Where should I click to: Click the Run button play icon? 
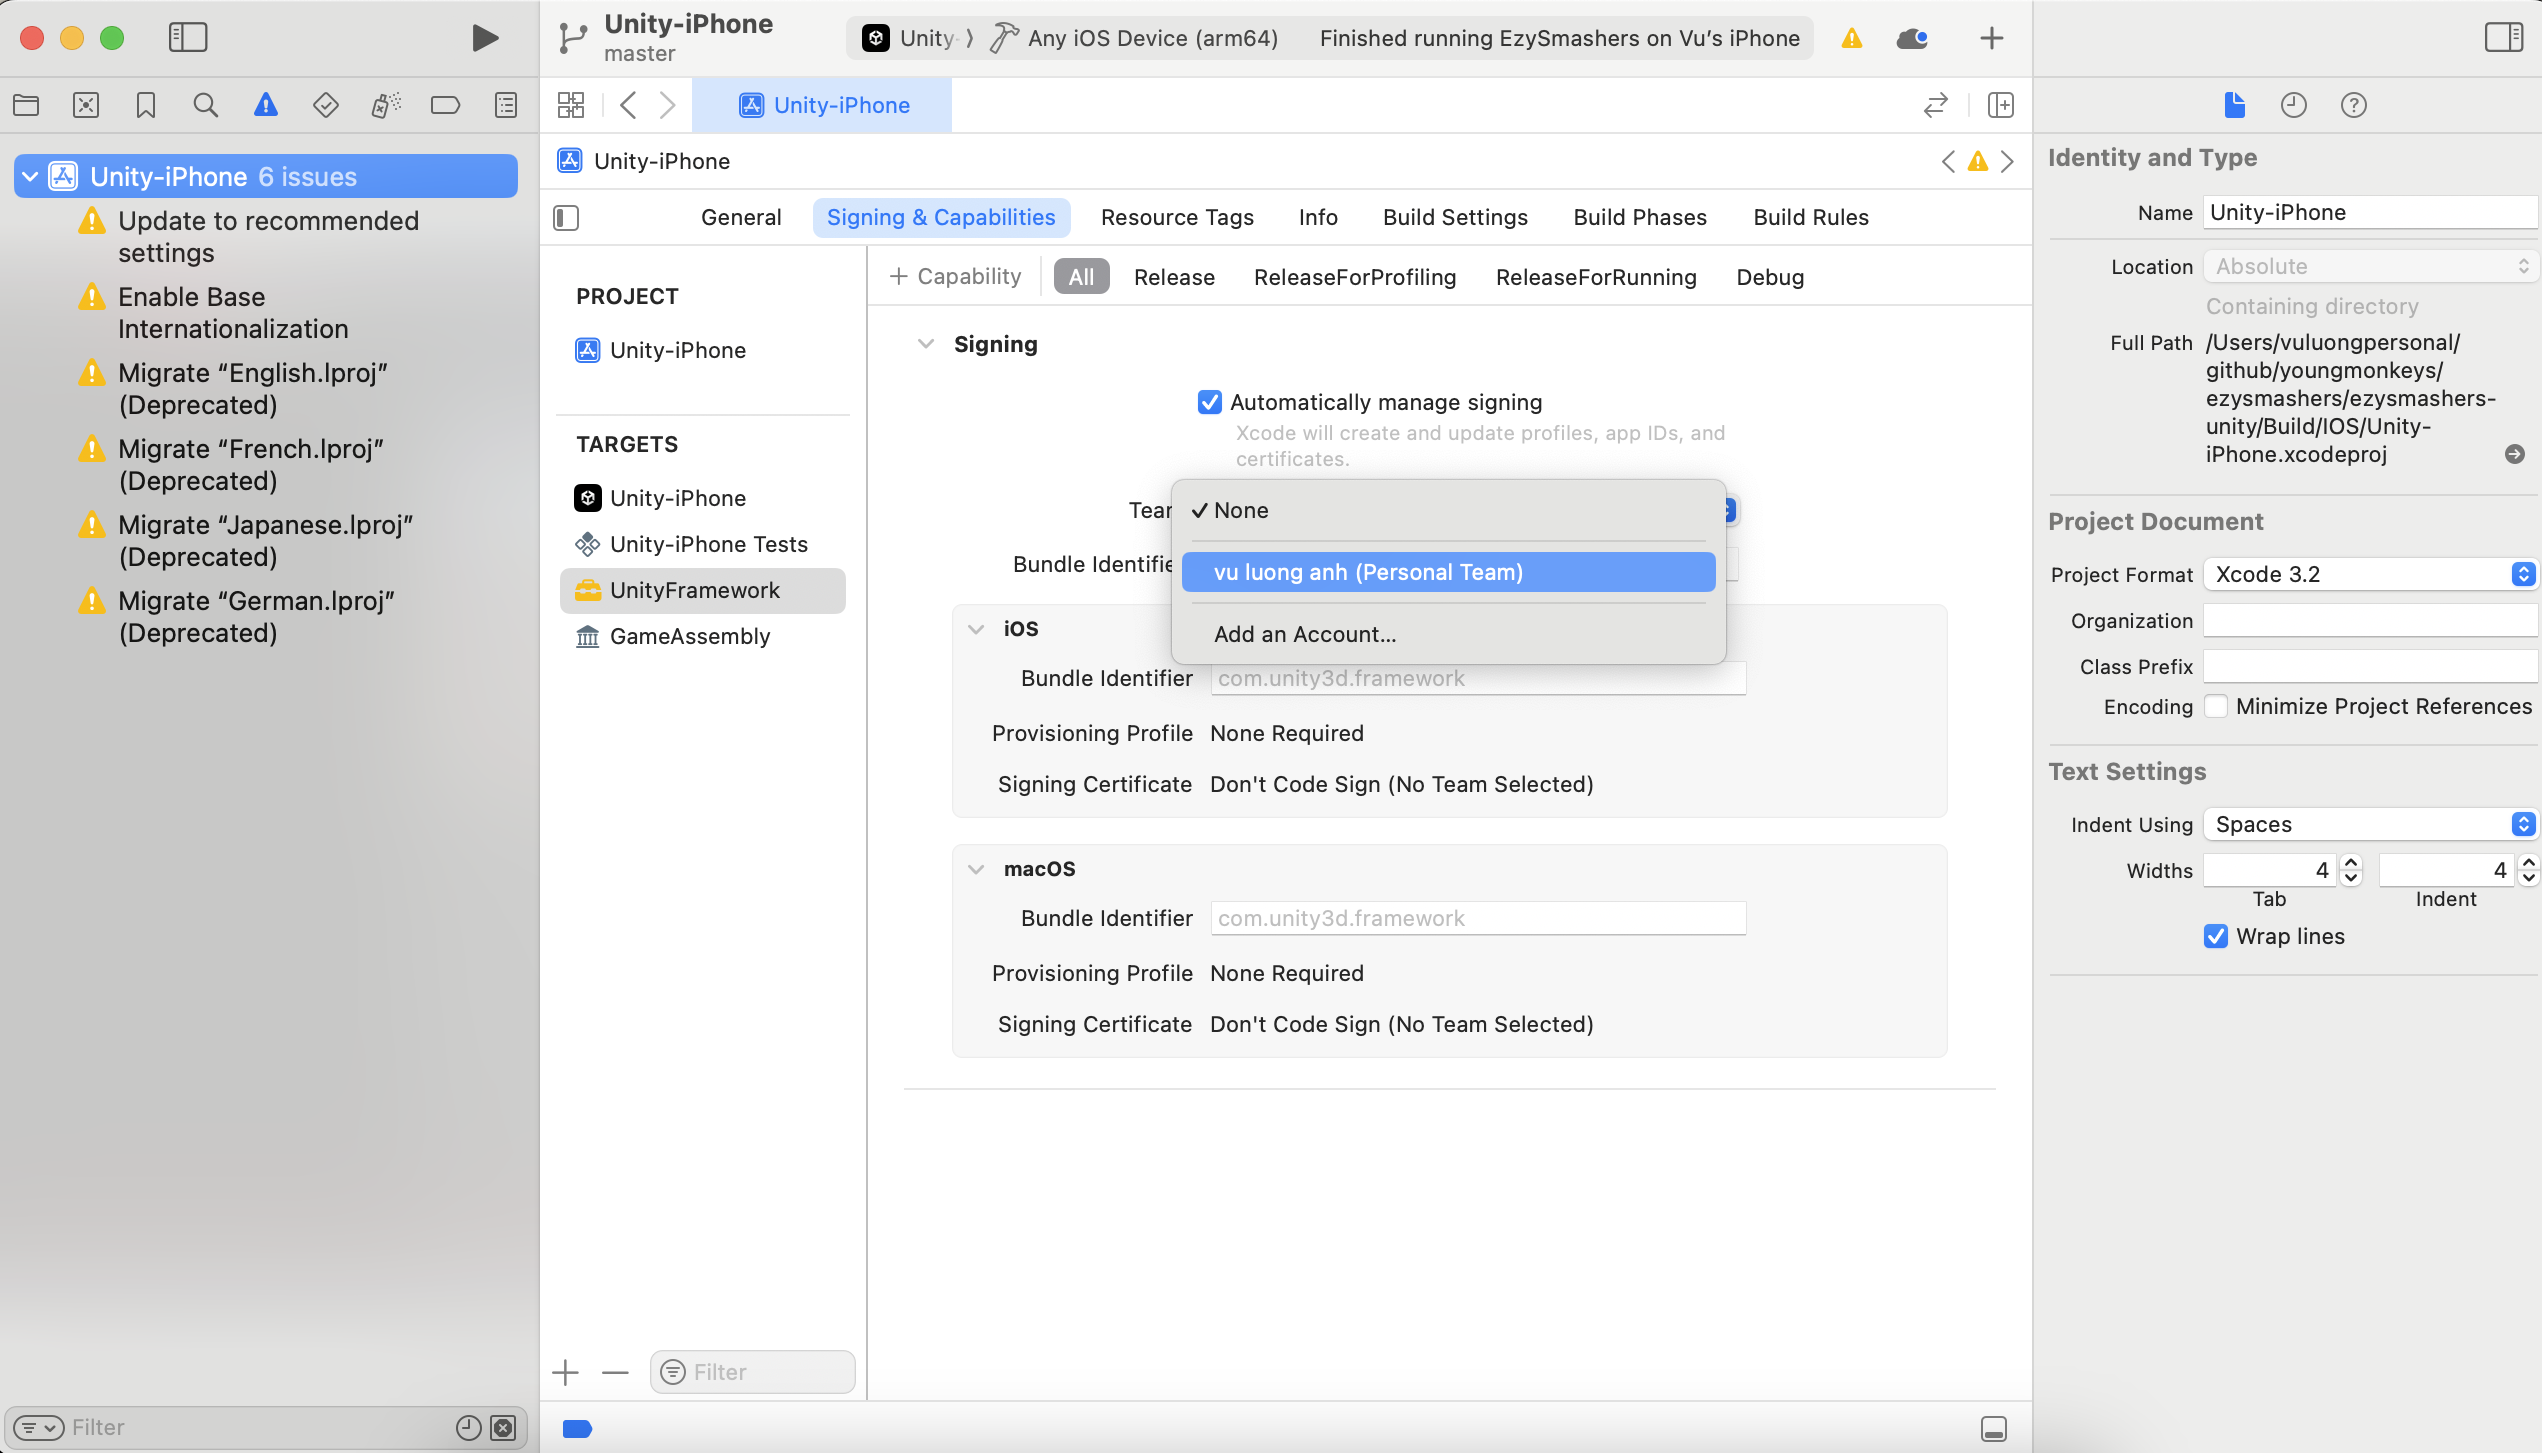click(x=485, y=38)
